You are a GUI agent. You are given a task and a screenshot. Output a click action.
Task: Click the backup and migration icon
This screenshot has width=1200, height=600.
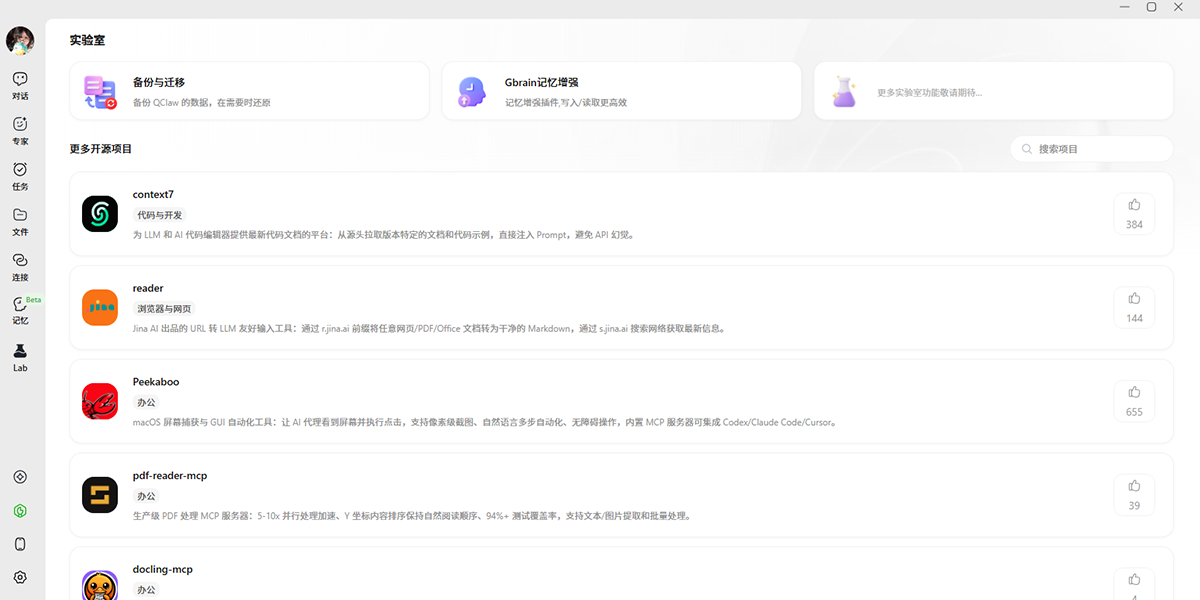(x=100, y=92)
